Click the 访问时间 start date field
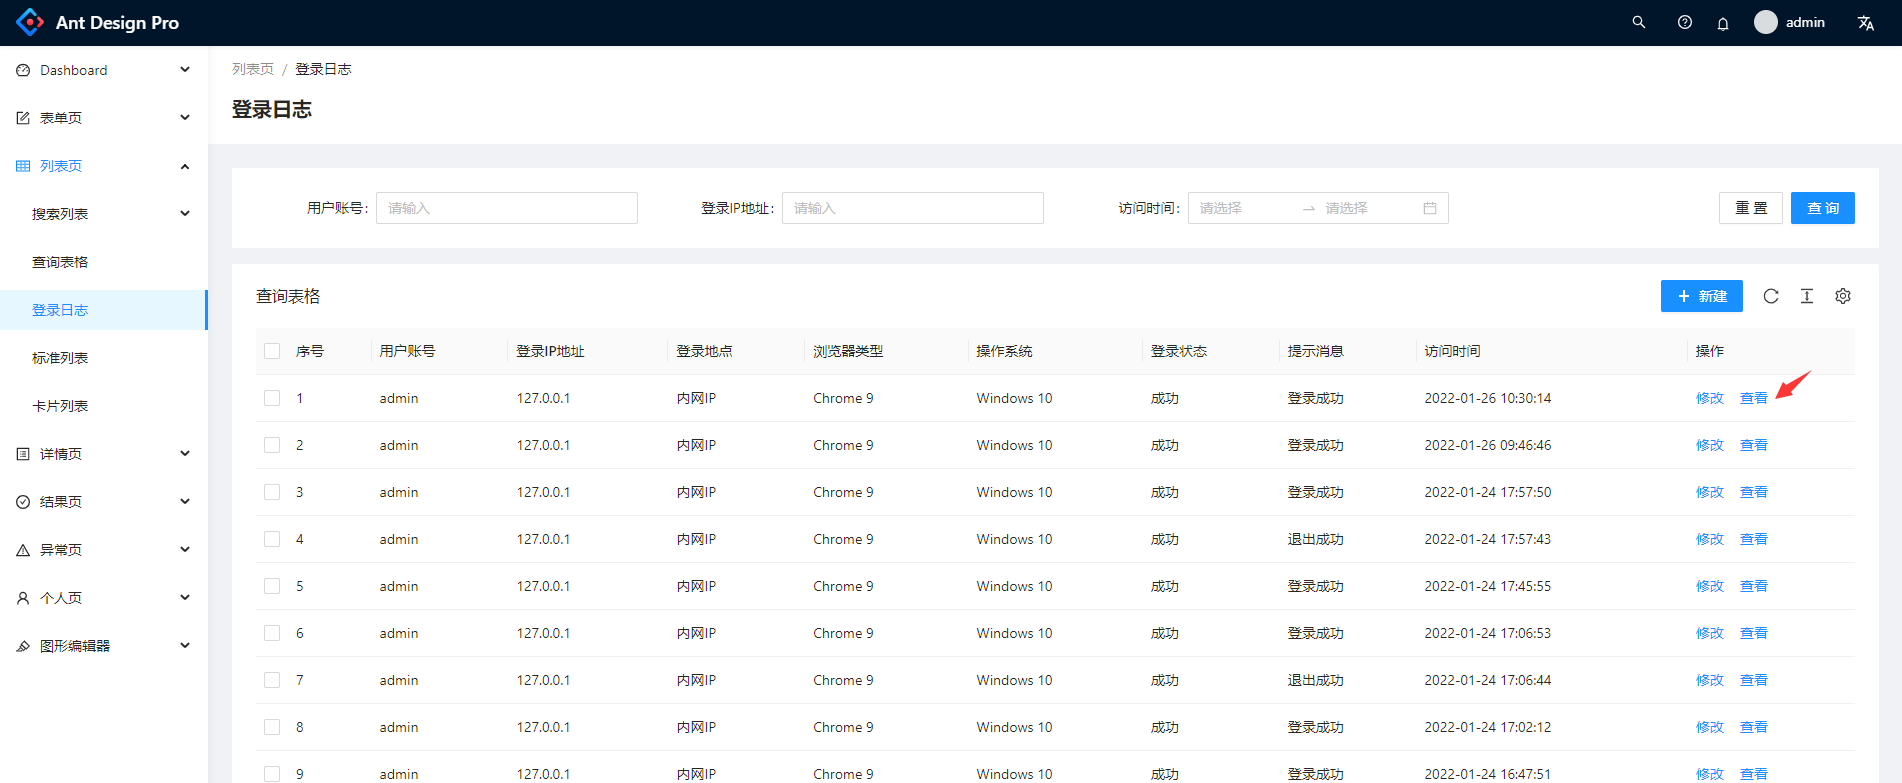 [1245, 208]
